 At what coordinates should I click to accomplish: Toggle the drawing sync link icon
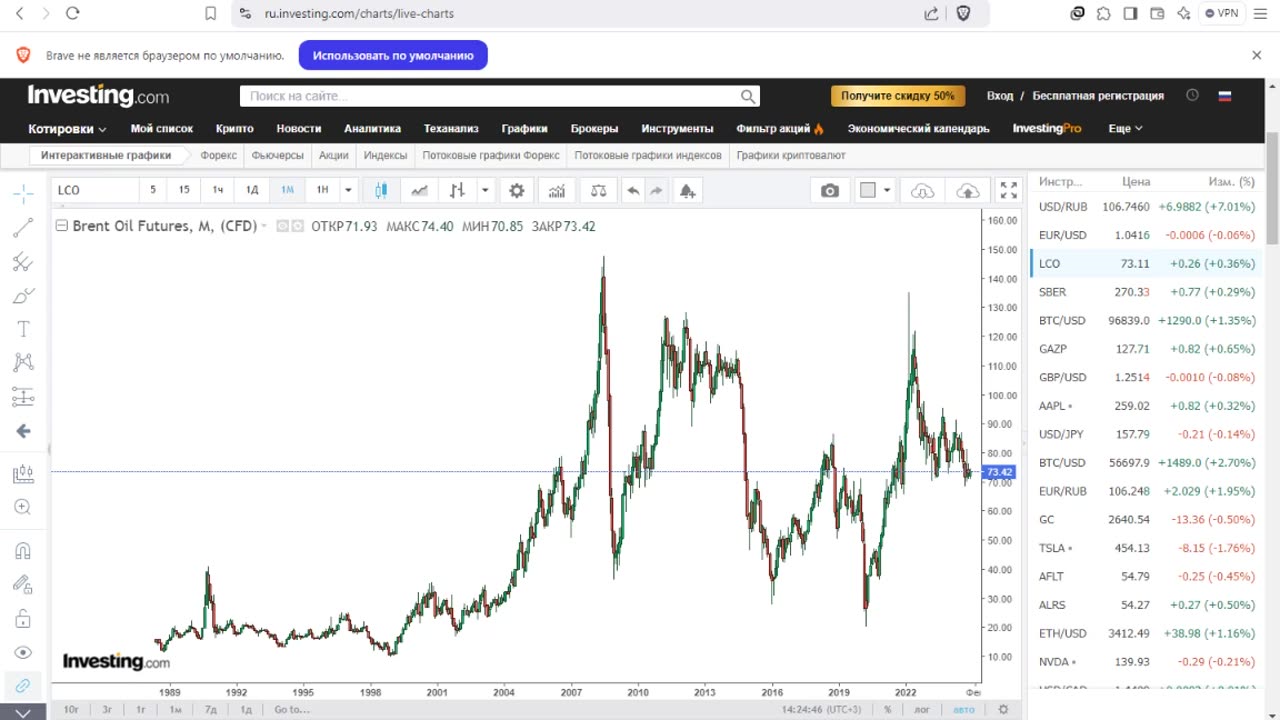tap(23, 686)
